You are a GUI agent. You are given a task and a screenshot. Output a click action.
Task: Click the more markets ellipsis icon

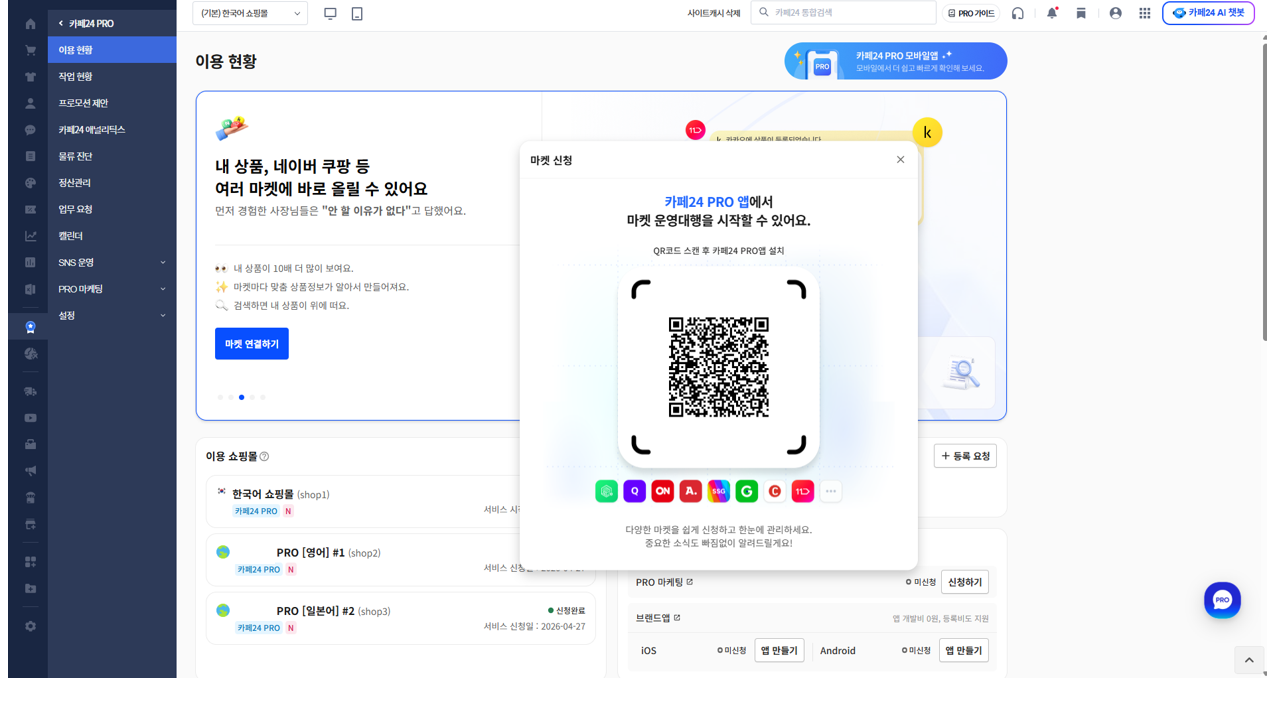tap(830, 491)
